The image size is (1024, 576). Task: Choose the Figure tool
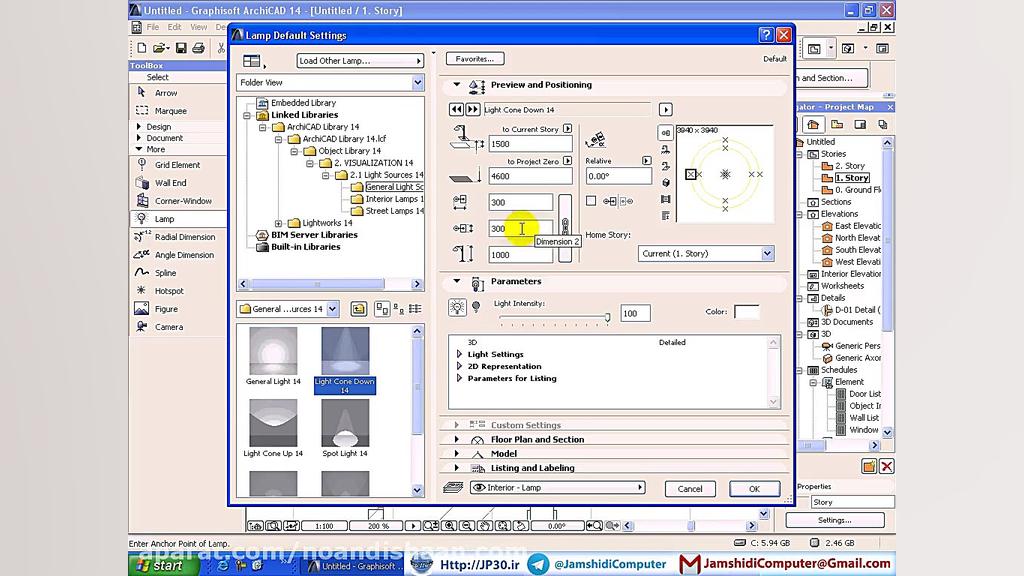pos(166,309)
